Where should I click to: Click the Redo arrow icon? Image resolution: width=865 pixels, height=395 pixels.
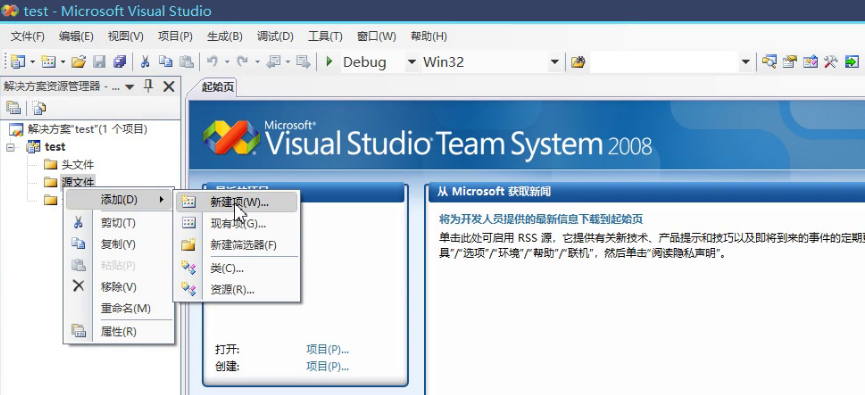(242, 62)
